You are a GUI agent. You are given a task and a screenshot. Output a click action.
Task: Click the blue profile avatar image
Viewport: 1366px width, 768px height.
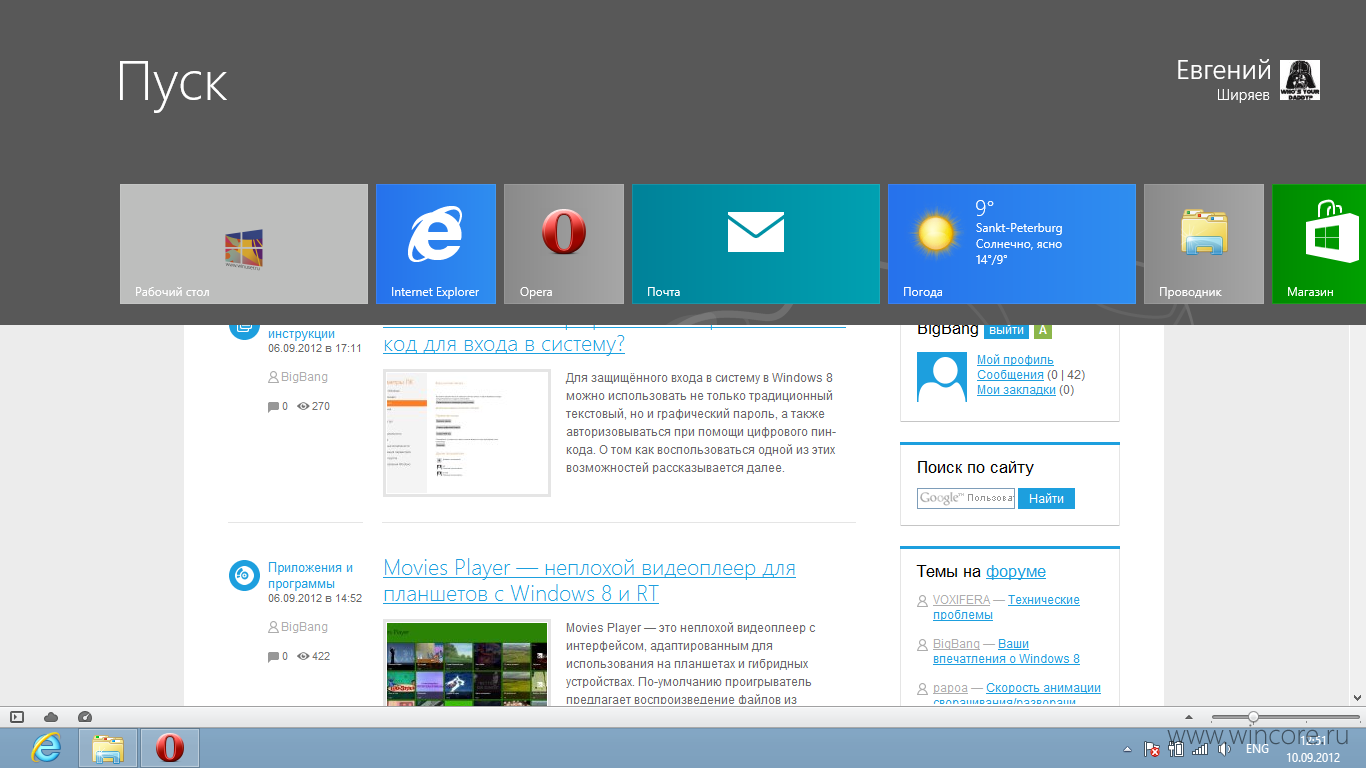click(942, 377)
